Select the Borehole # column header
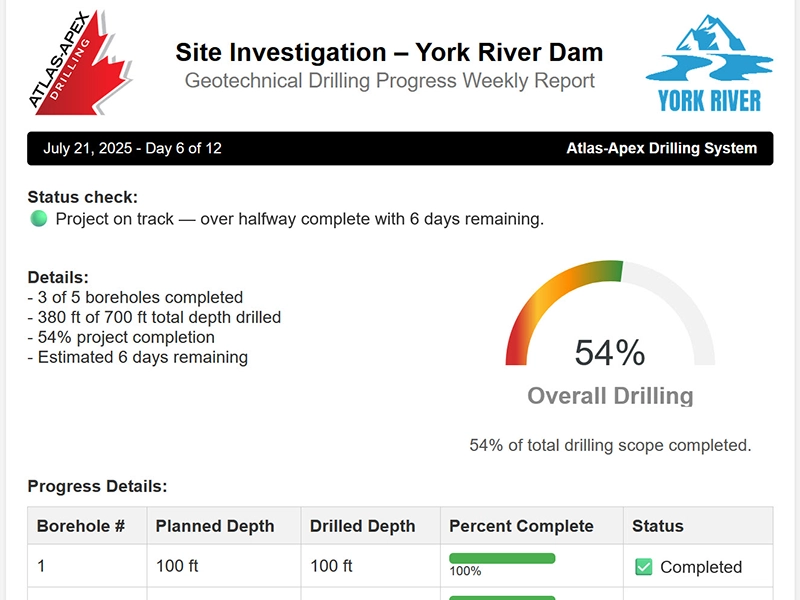Viewport: 800px width, 600px height. 81,526
